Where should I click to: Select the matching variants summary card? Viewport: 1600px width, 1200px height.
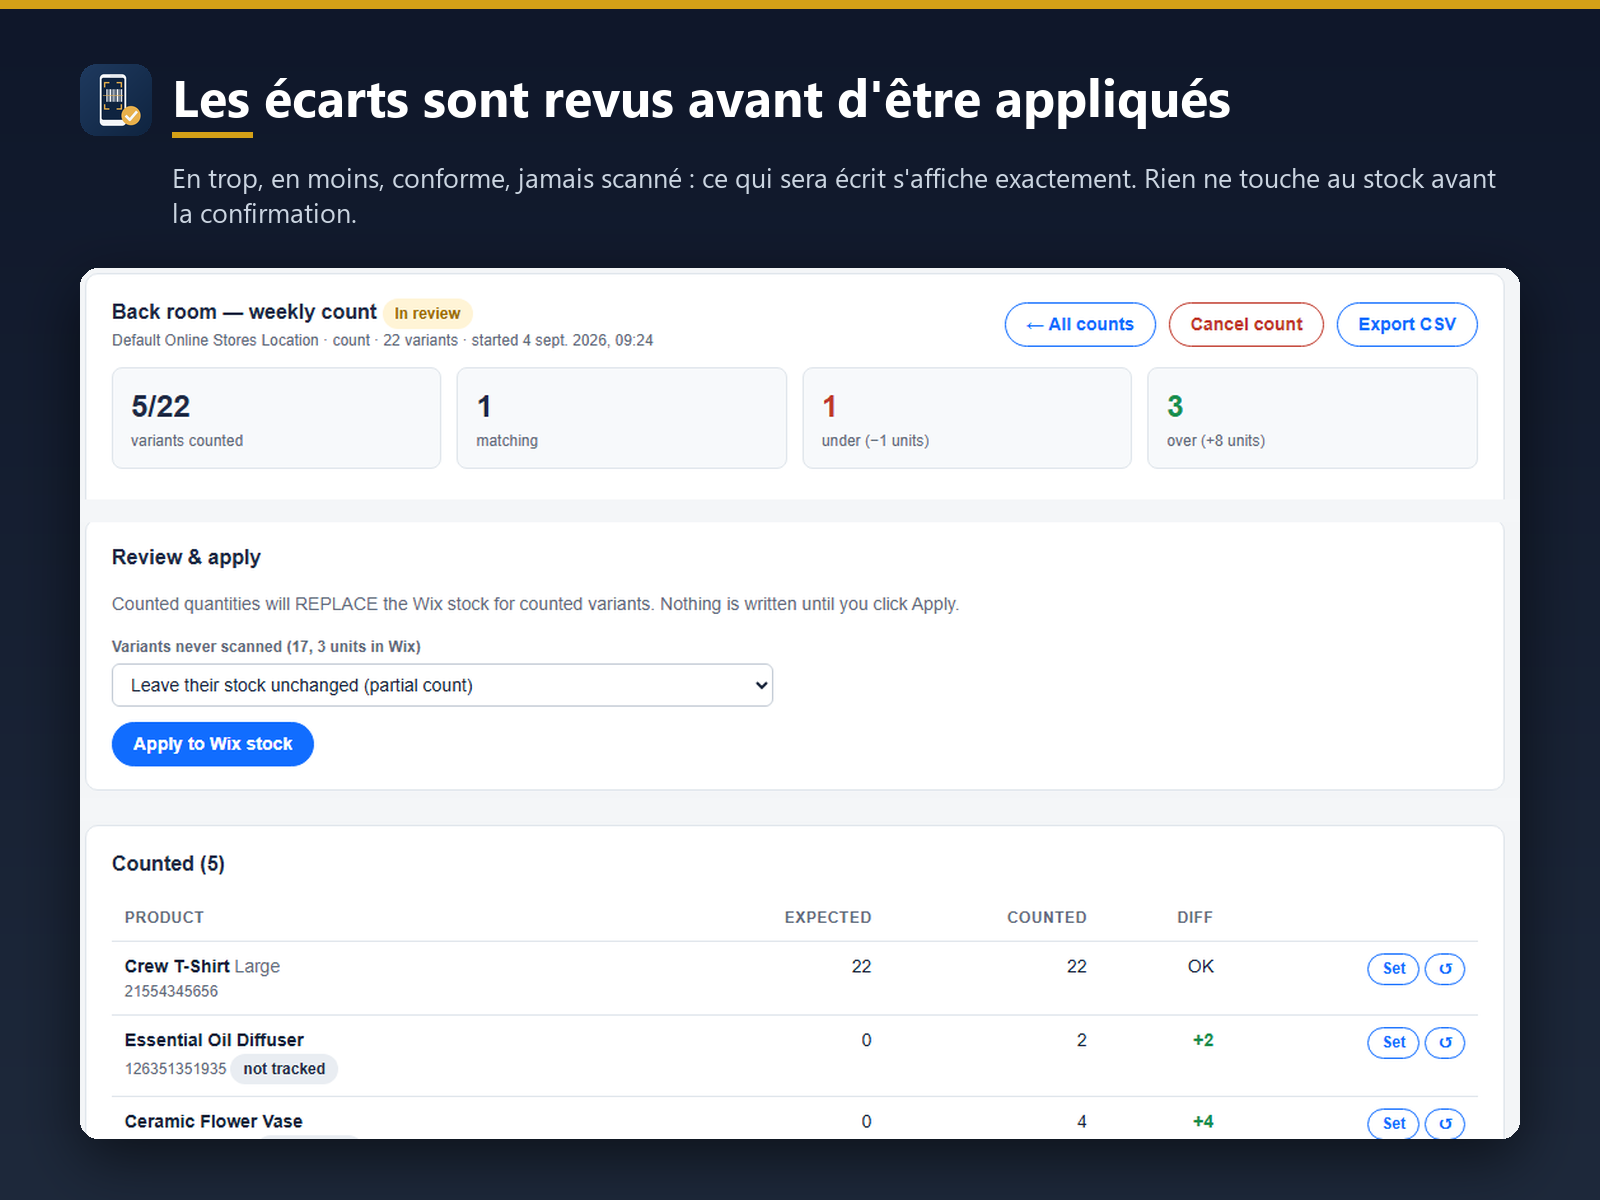622,418
